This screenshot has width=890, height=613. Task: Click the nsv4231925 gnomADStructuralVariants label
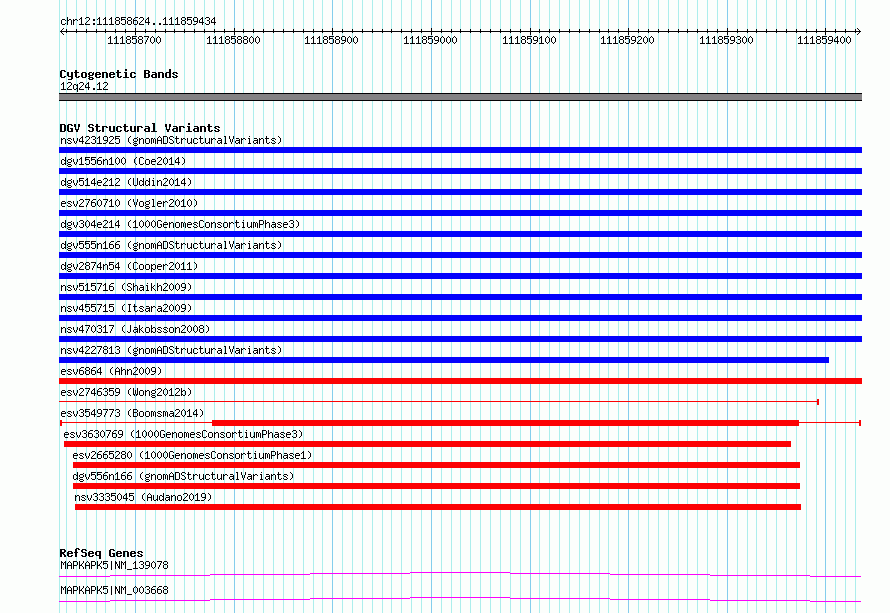coord(171,140)
